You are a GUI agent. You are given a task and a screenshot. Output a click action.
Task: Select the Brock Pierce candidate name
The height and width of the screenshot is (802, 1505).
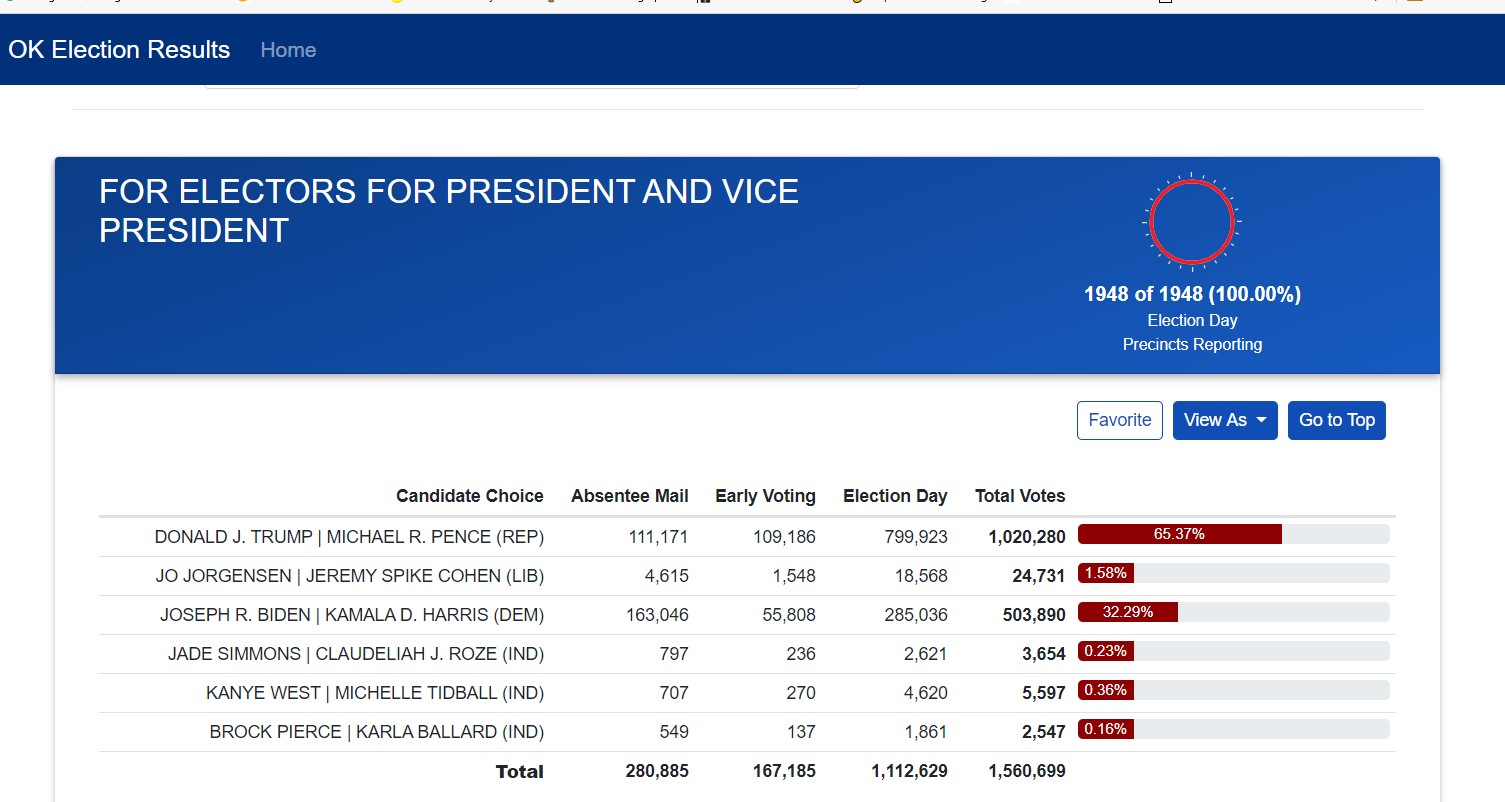377,732
